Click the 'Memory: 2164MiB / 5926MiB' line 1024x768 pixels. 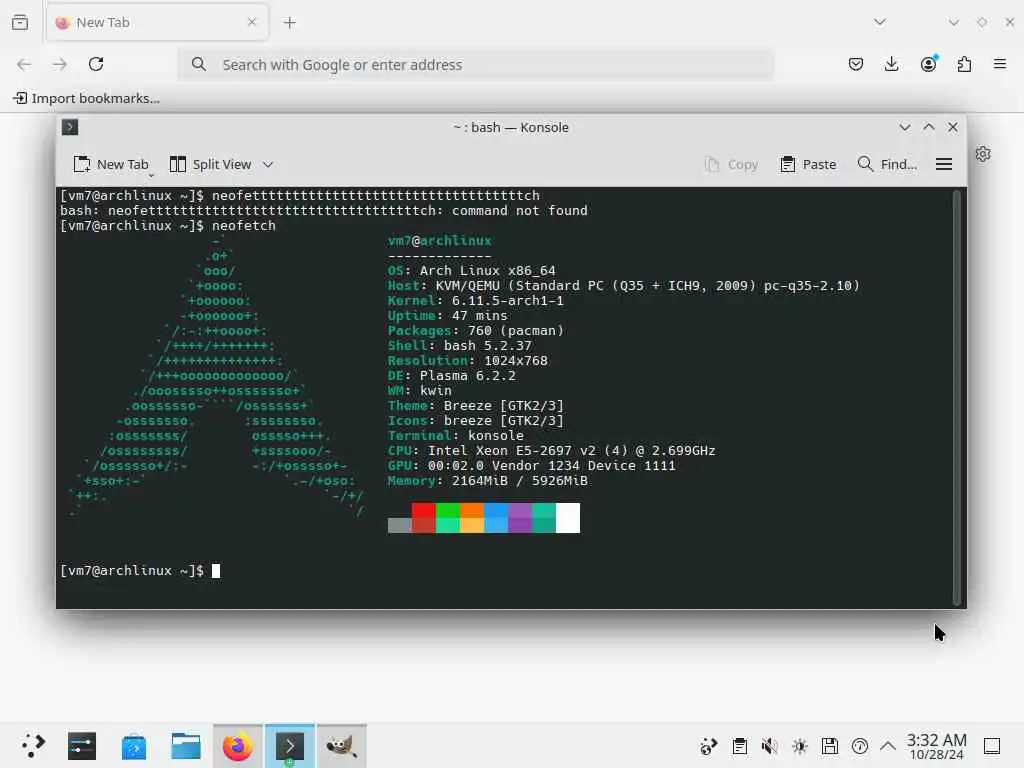pos(487,481)
